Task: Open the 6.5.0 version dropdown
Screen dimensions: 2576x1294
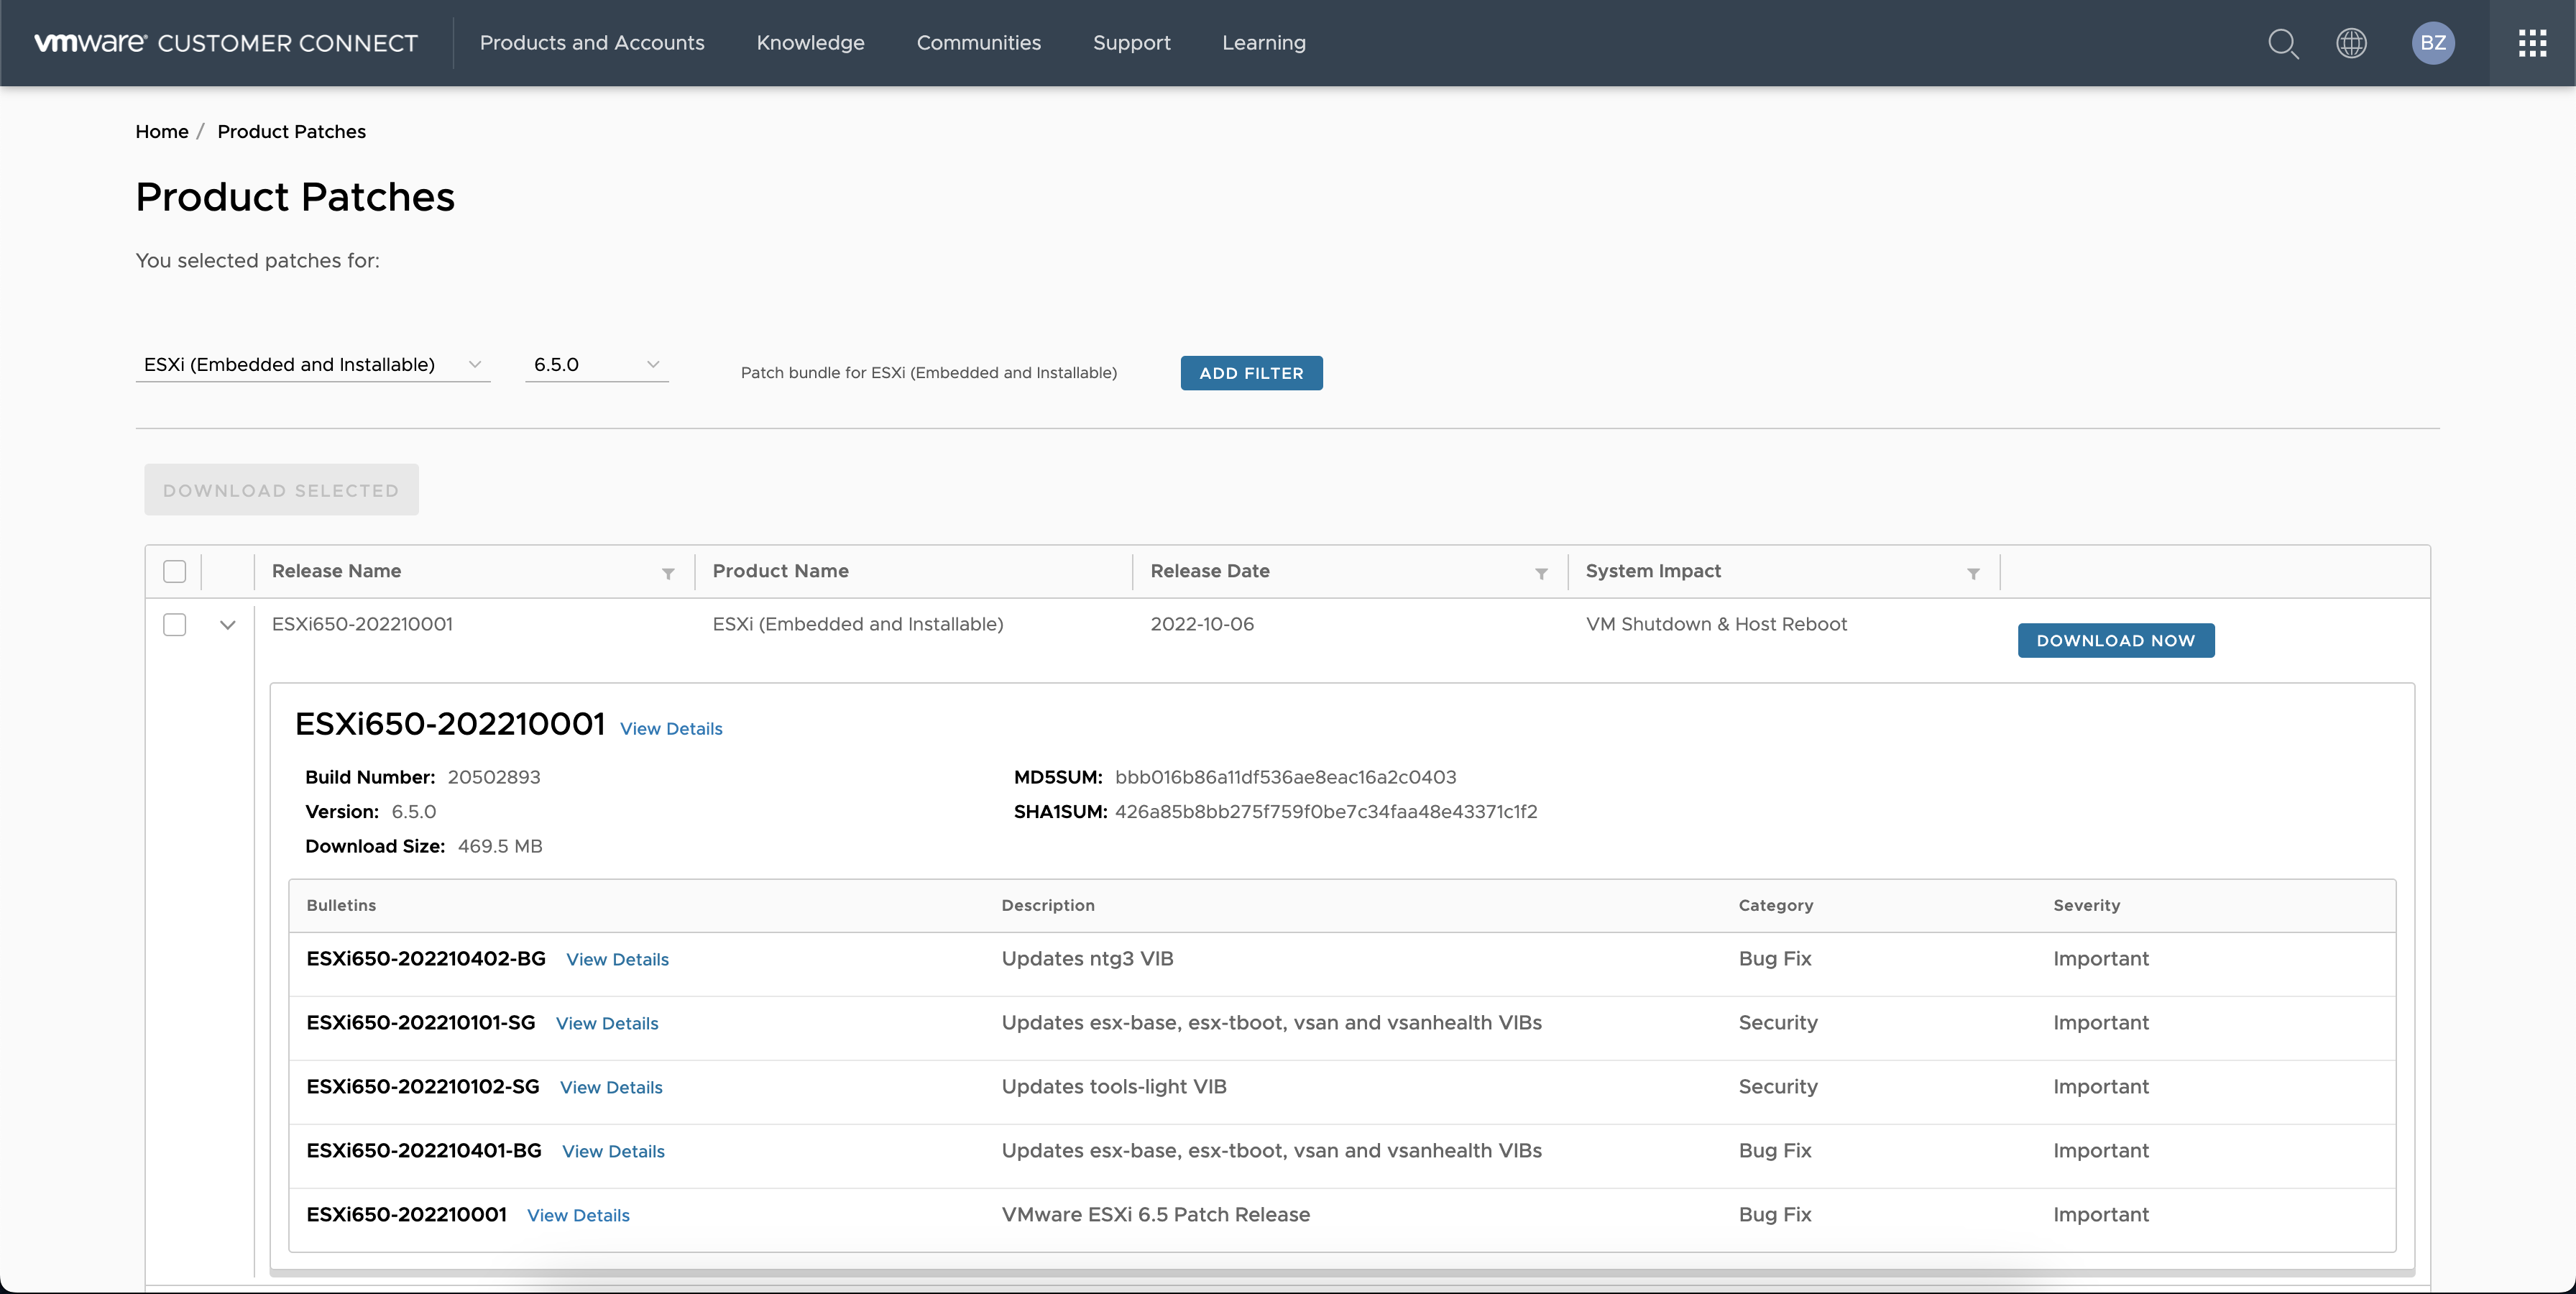Action: pos(596,365)
